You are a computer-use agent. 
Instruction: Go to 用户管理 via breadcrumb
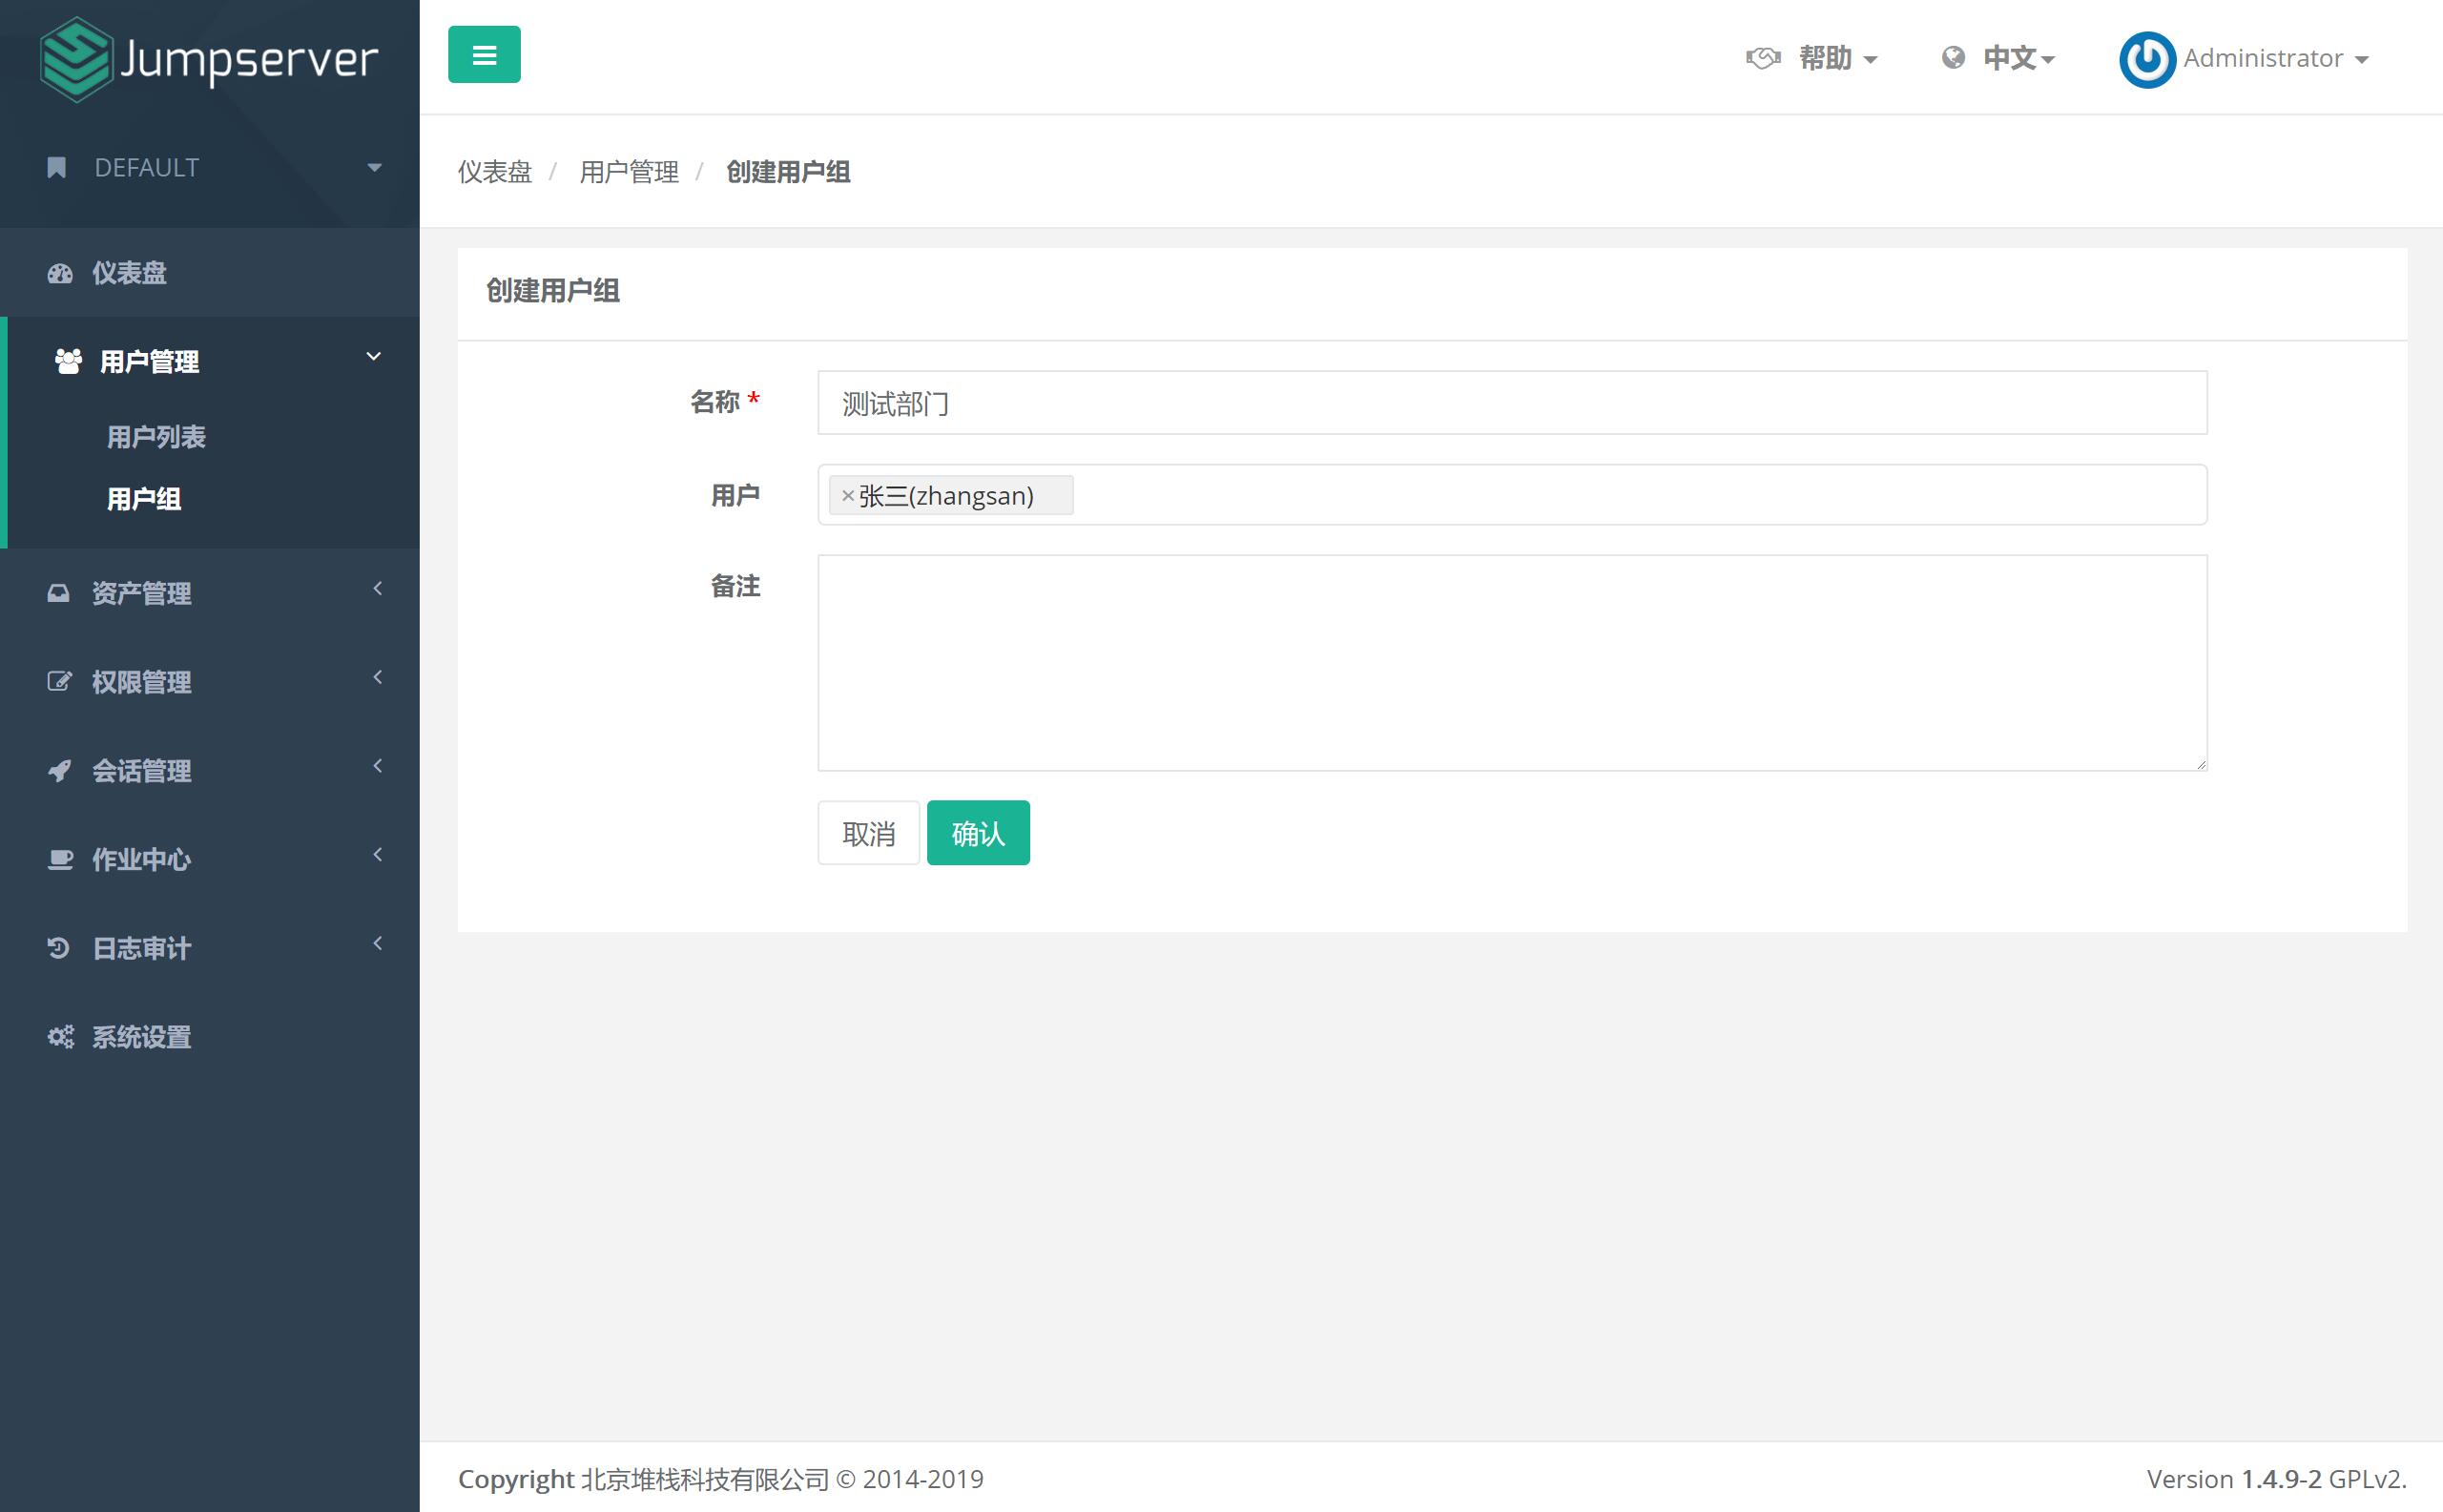pyautogui.click(x=629, y=172)
